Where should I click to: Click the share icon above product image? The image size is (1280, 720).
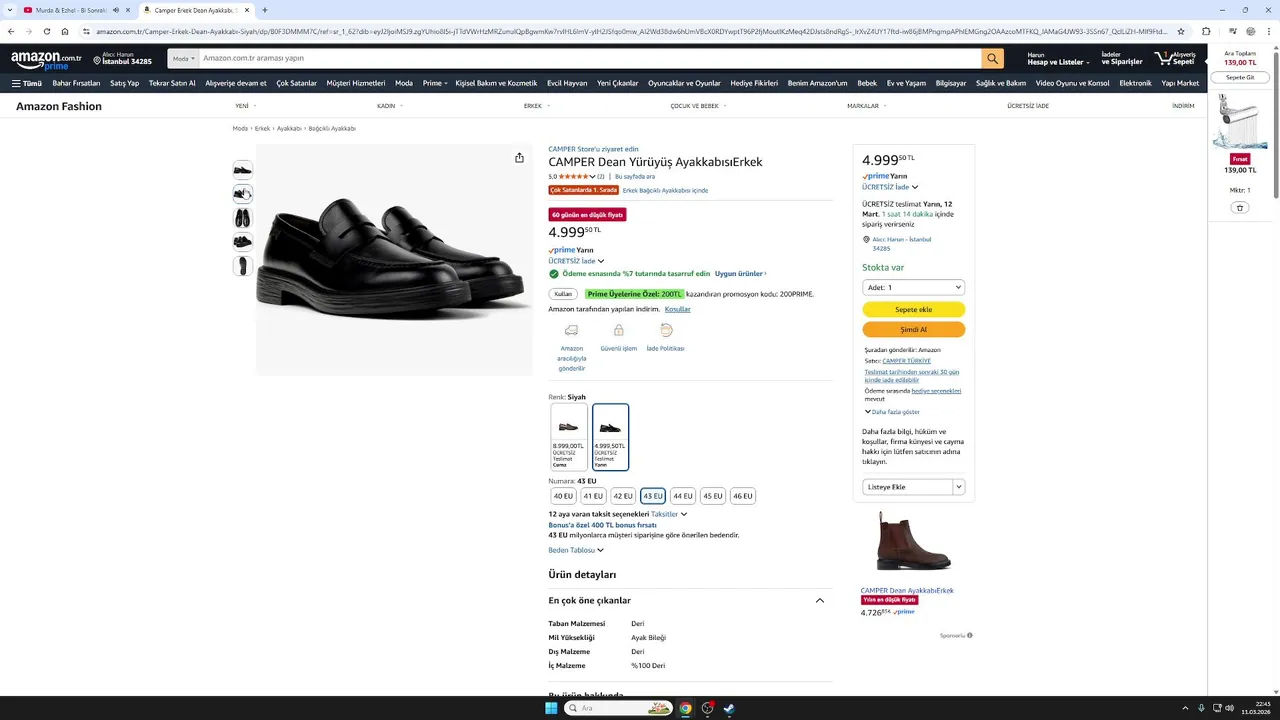click(519, 158)
